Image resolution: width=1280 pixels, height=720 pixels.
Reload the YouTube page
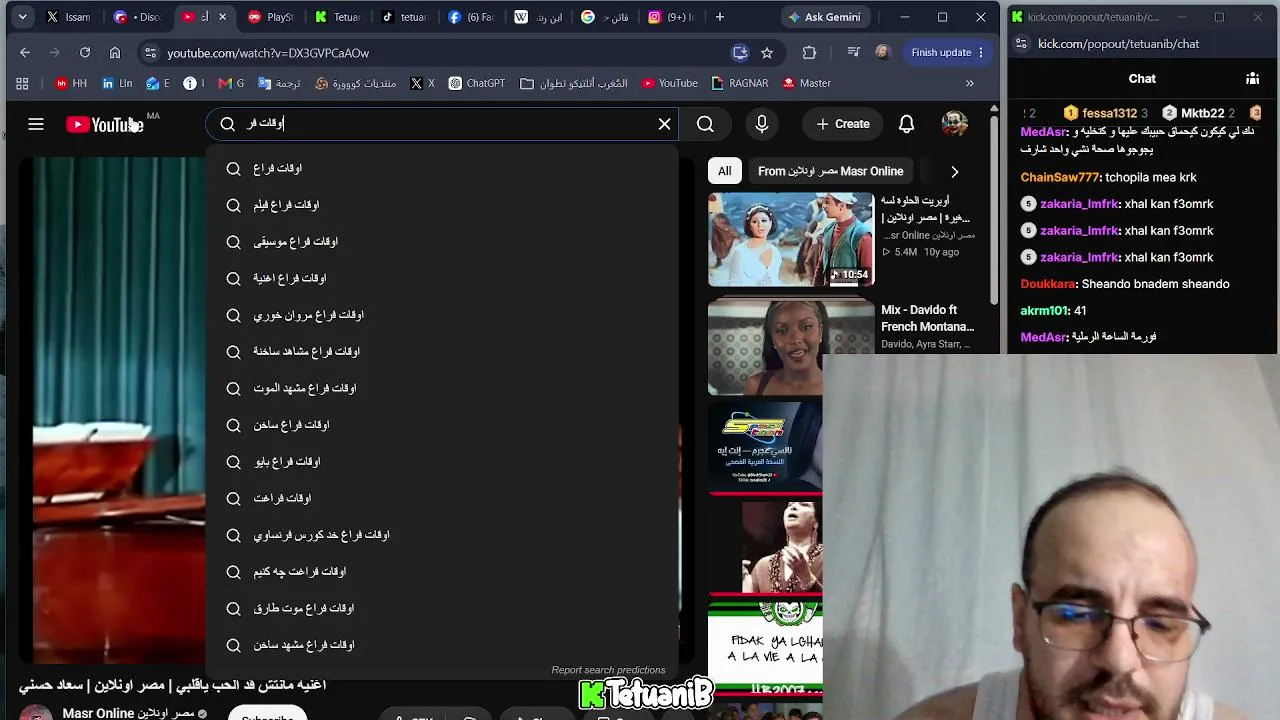85,53
